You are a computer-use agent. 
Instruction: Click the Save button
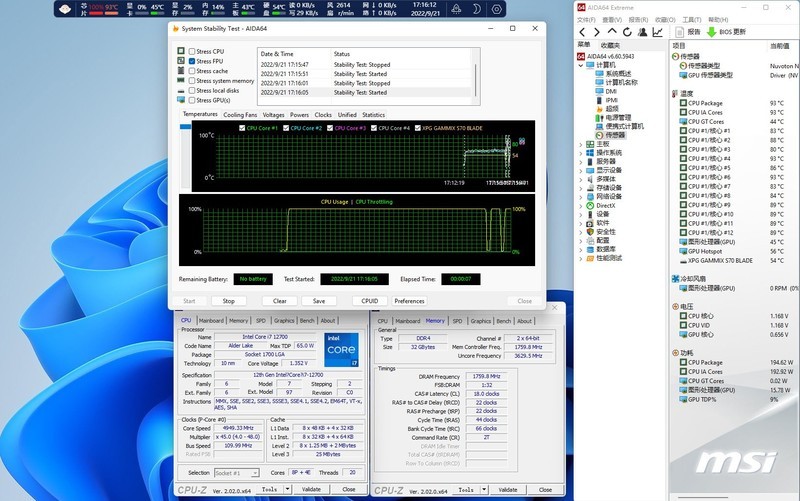[x=319, y=301]
